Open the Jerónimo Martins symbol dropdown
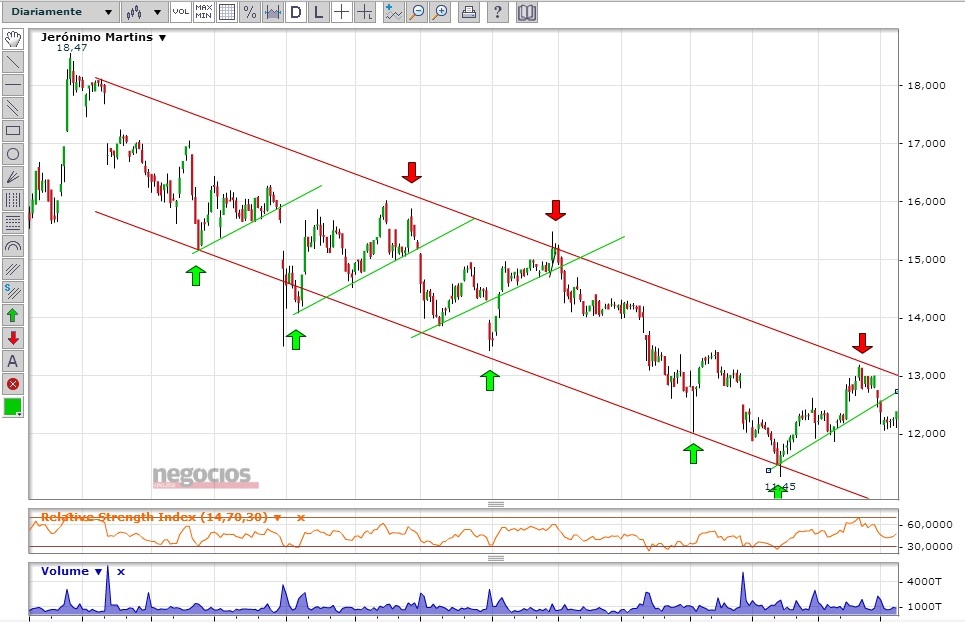This screenshot has height=622, width=965. 162,38
